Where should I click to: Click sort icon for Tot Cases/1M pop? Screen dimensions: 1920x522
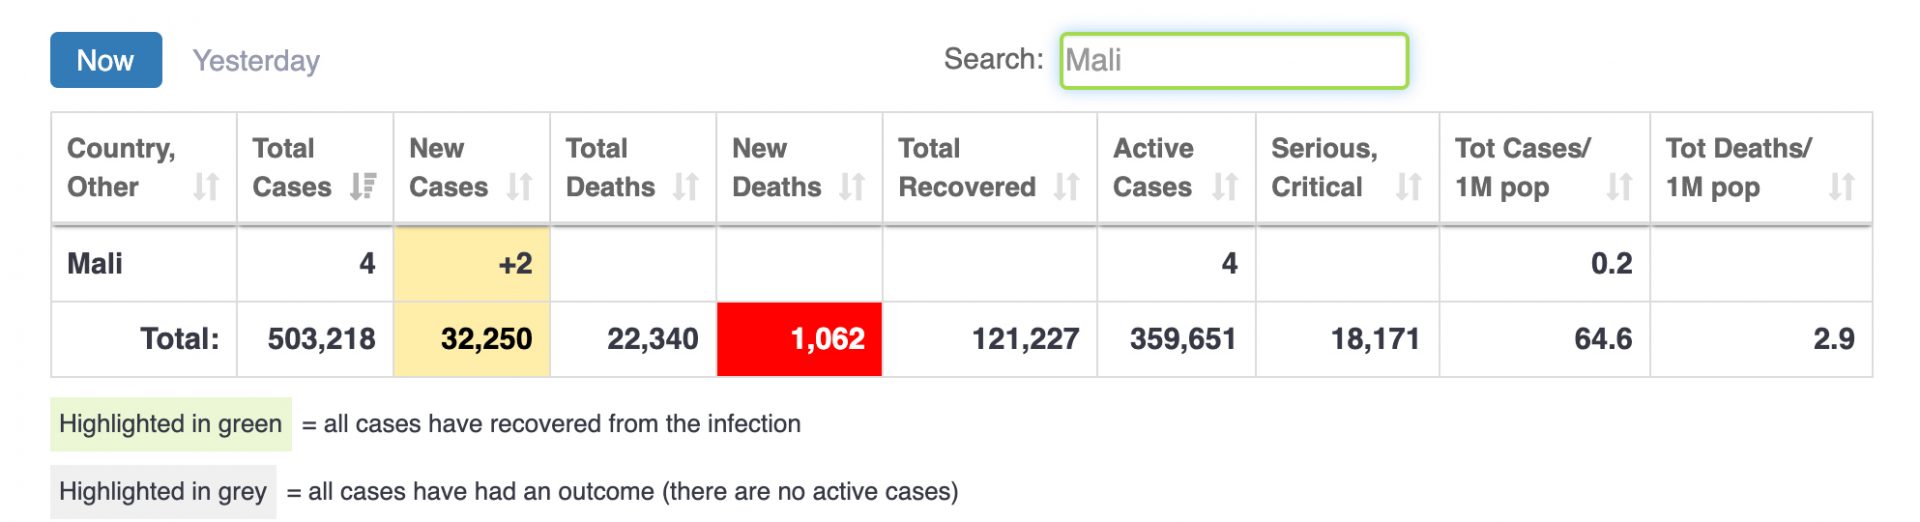1619,187
